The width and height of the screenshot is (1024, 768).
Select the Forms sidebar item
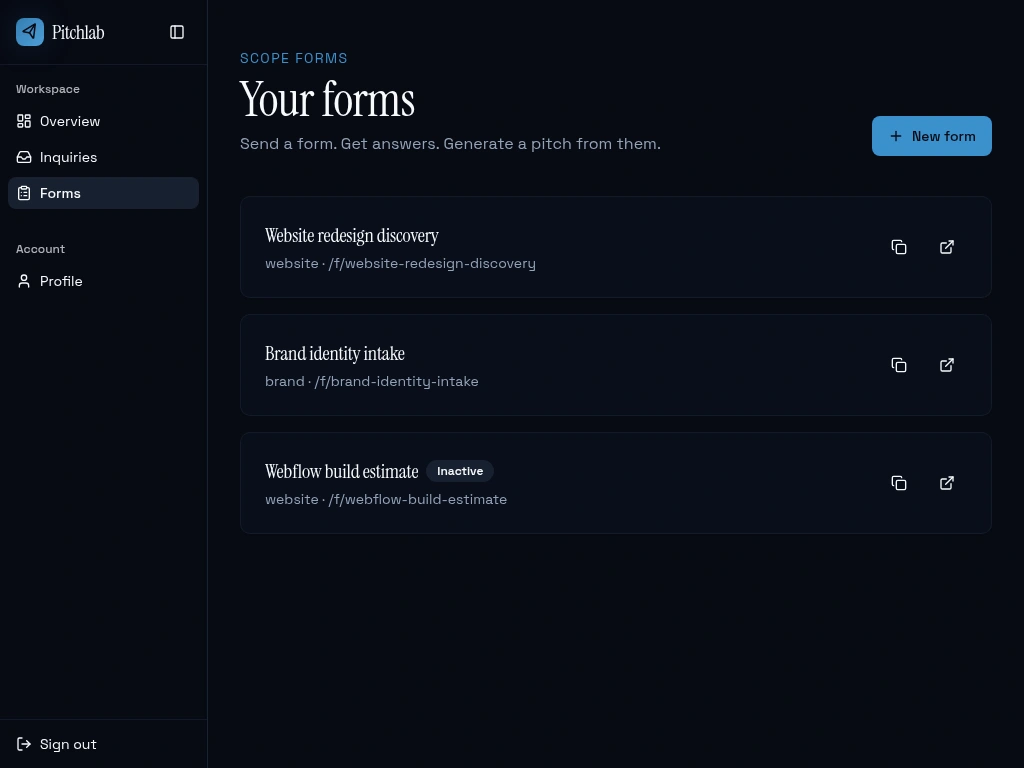60,193
